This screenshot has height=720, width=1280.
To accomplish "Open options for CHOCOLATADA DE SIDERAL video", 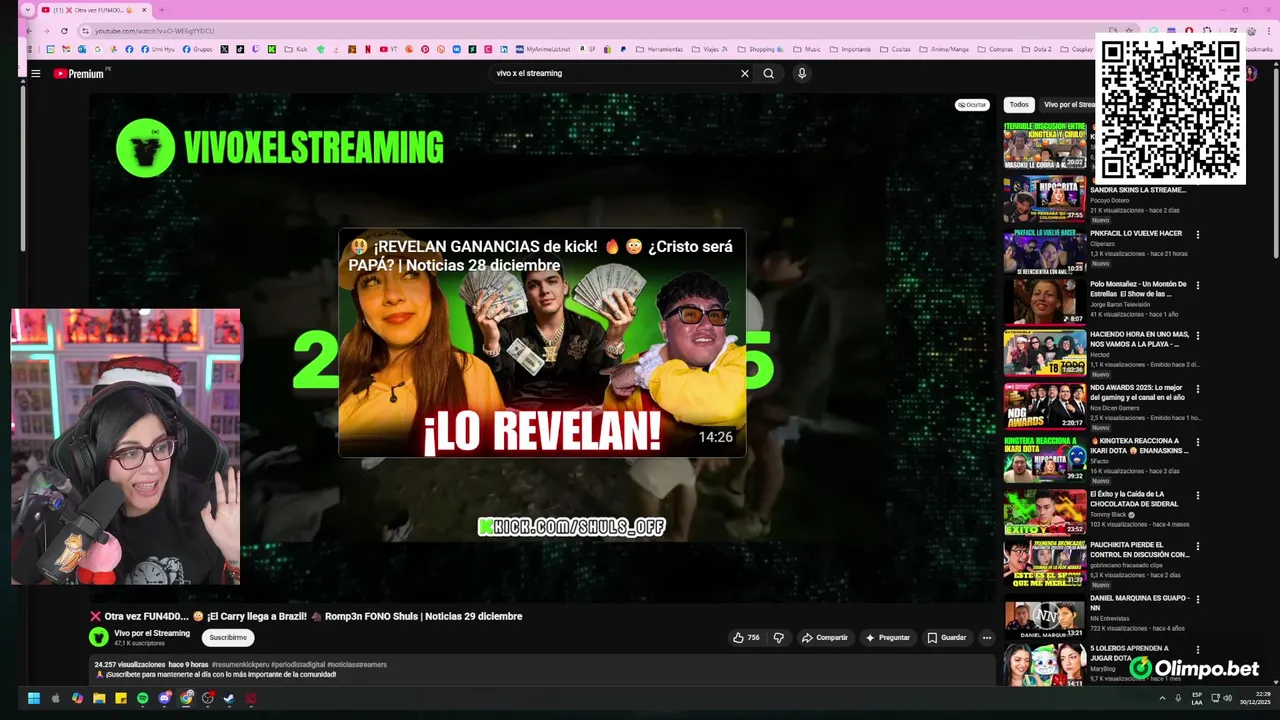I will 1198,495.
